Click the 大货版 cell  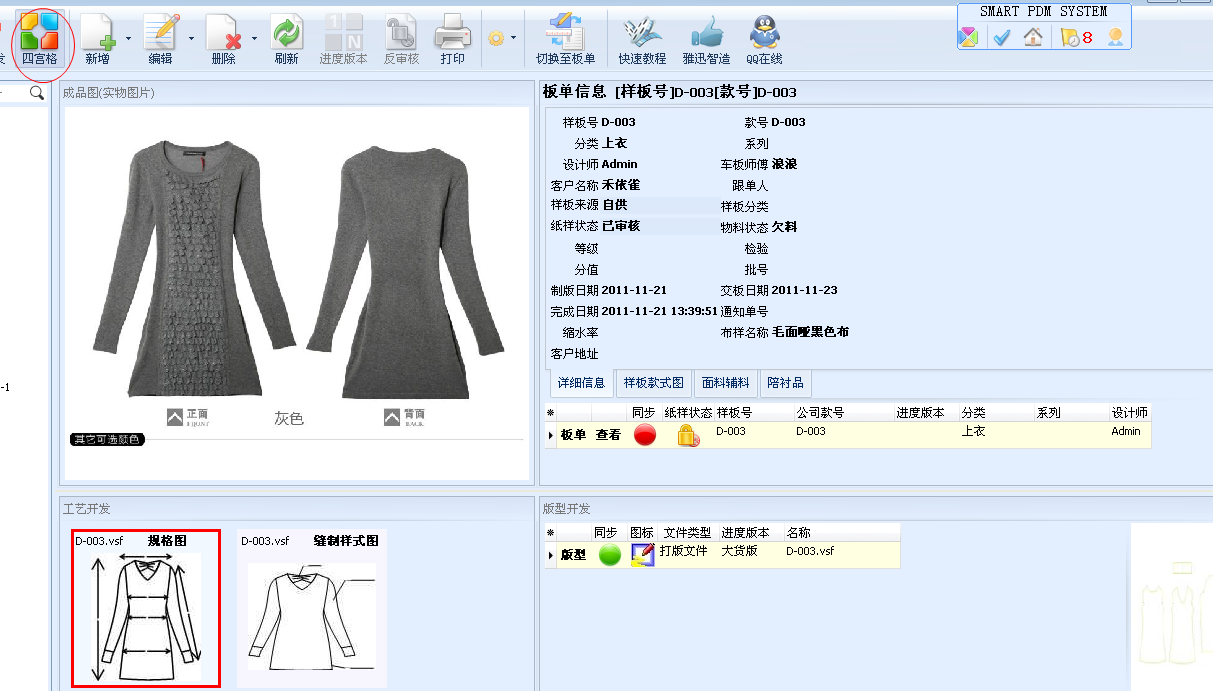740,551
